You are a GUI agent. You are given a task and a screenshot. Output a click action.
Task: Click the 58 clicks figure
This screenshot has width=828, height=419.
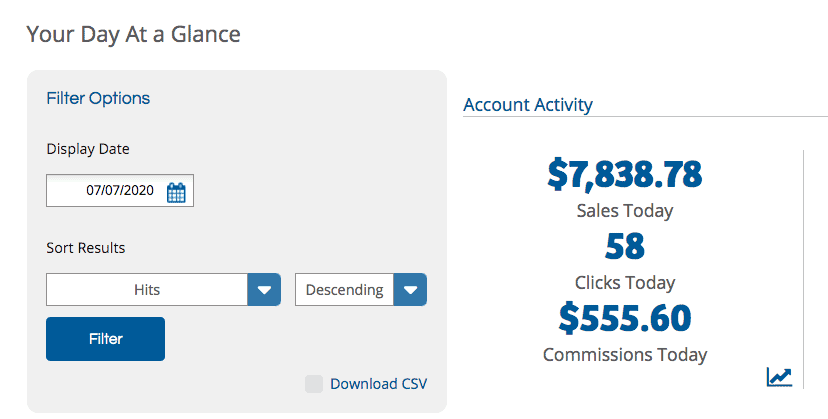pos(624,246)
